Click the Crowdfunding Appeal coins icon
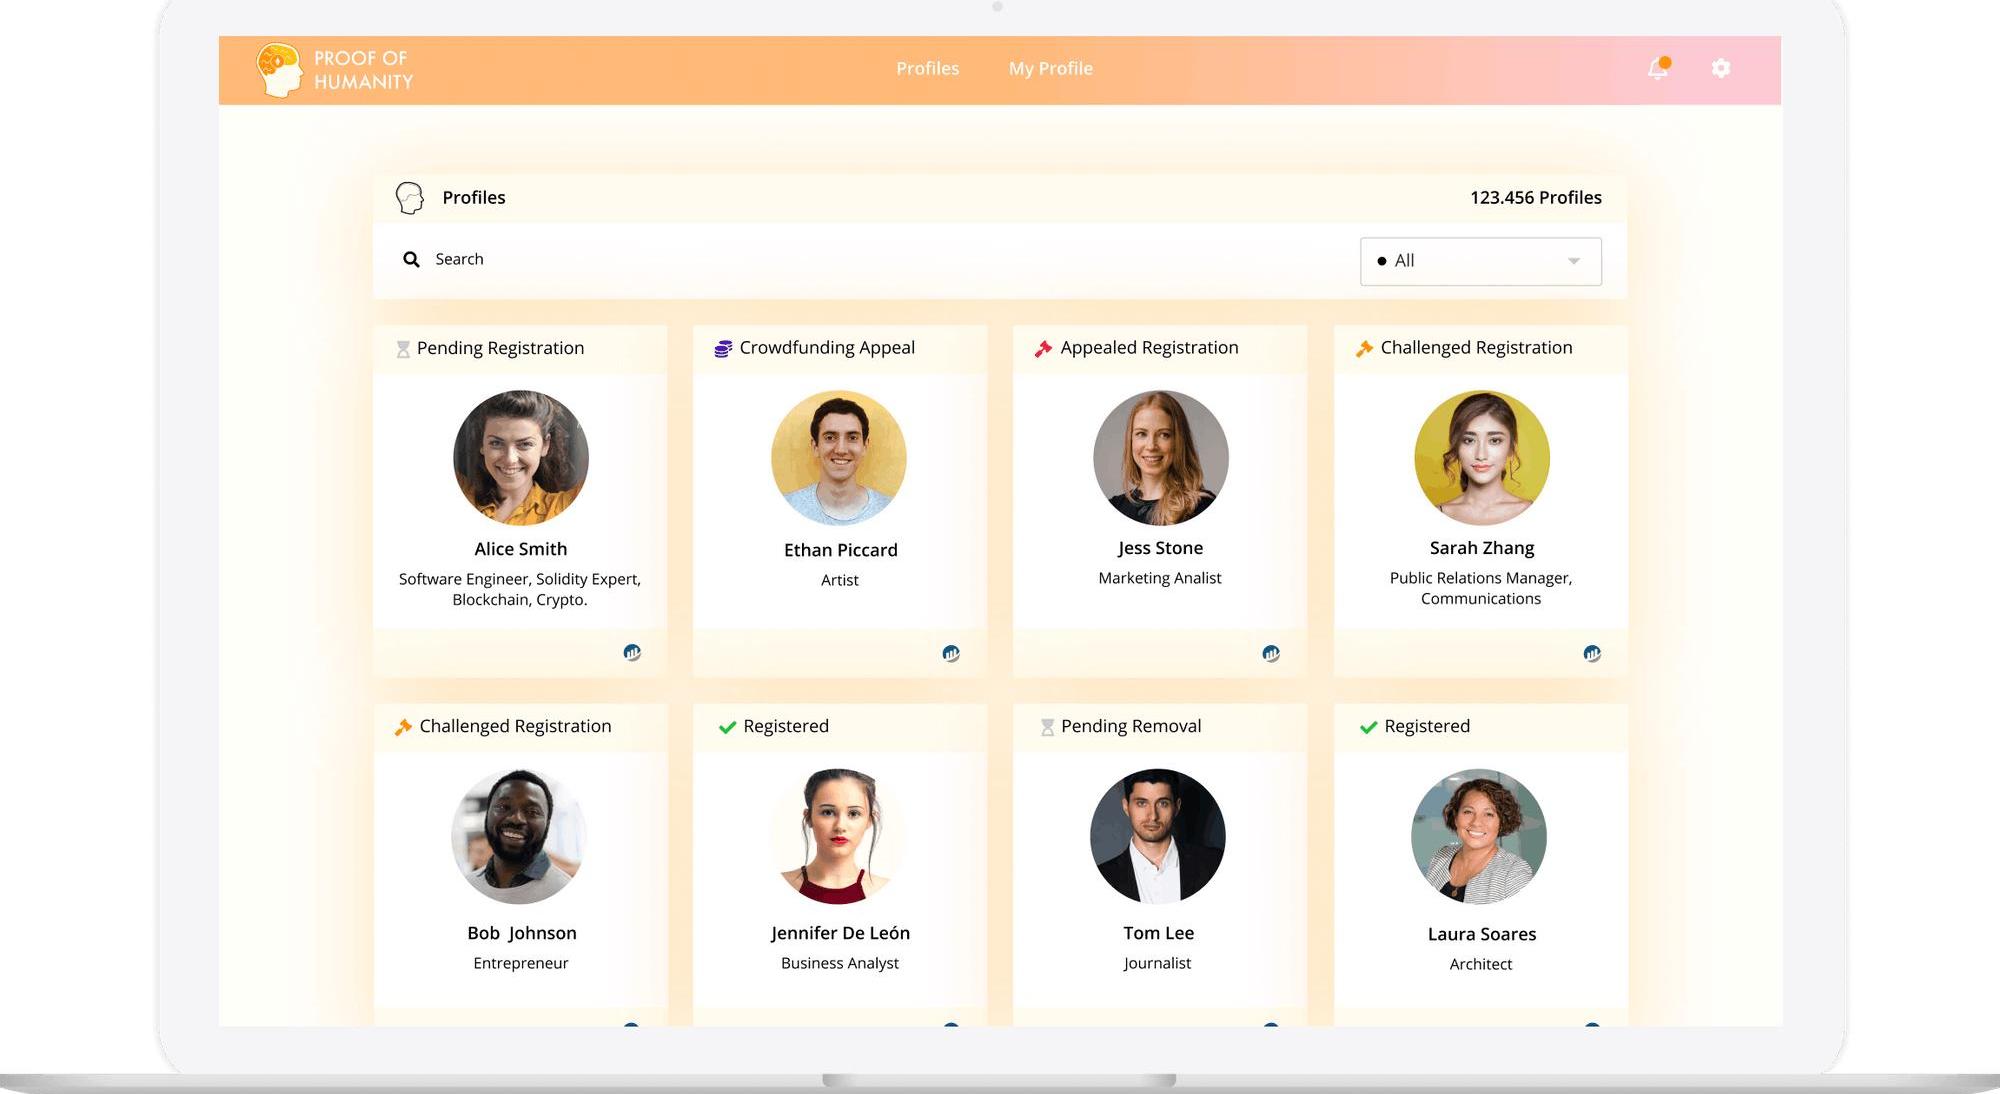The width and height of the screenshot is (2000, 1094). (723, 349)
